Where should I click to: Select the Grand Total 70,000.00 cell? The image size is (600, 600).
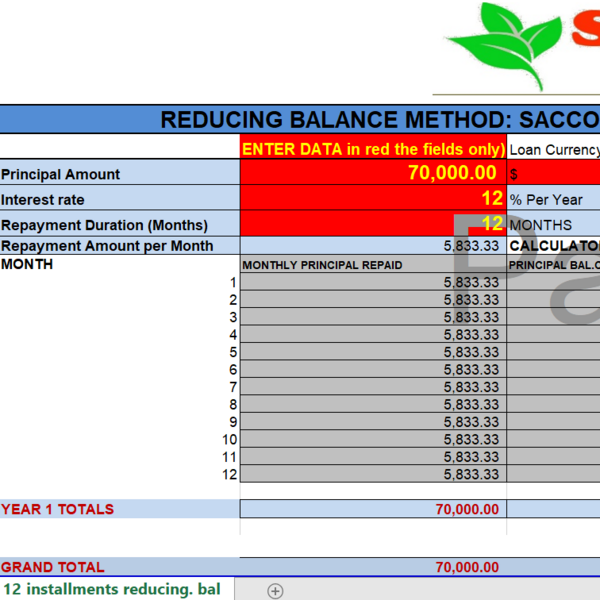click(x=373, y=567)
